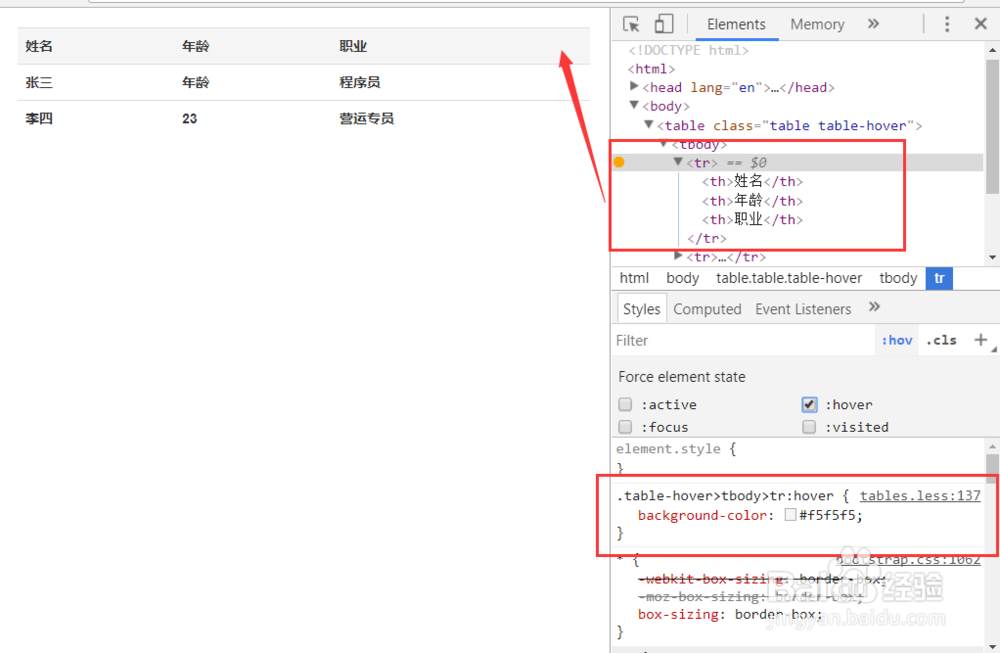Collapse the highlighted tr element node

[x=678, y=161]
